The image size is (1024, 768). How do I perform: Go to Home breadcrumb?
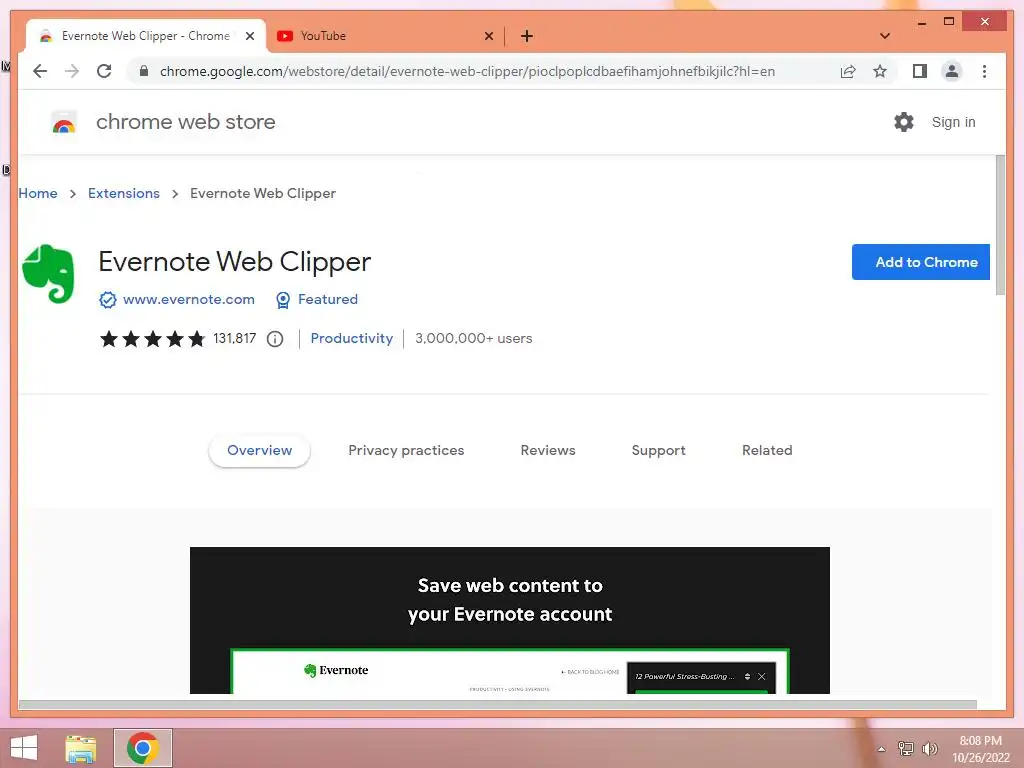coord(38,193)
